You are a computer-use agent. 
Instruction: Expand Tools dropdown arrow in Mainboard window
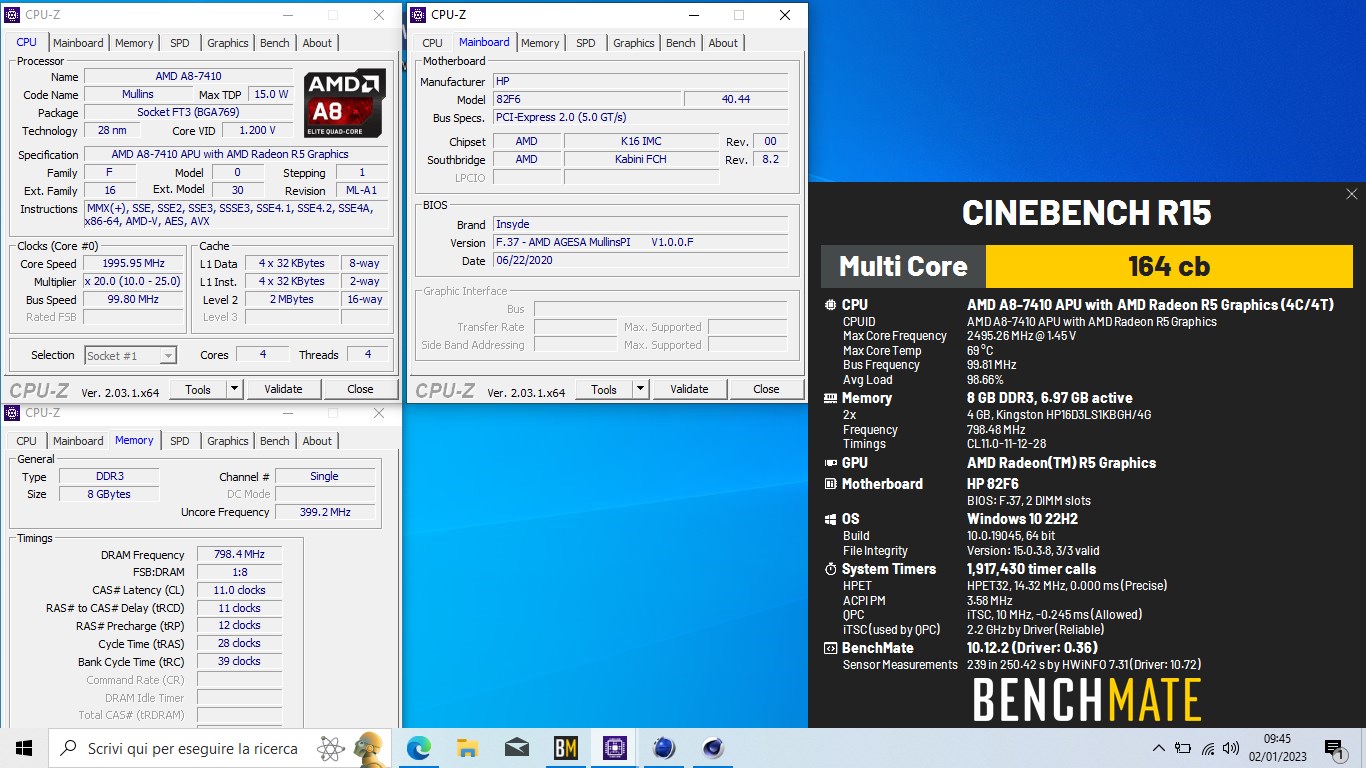pos(641,389)
